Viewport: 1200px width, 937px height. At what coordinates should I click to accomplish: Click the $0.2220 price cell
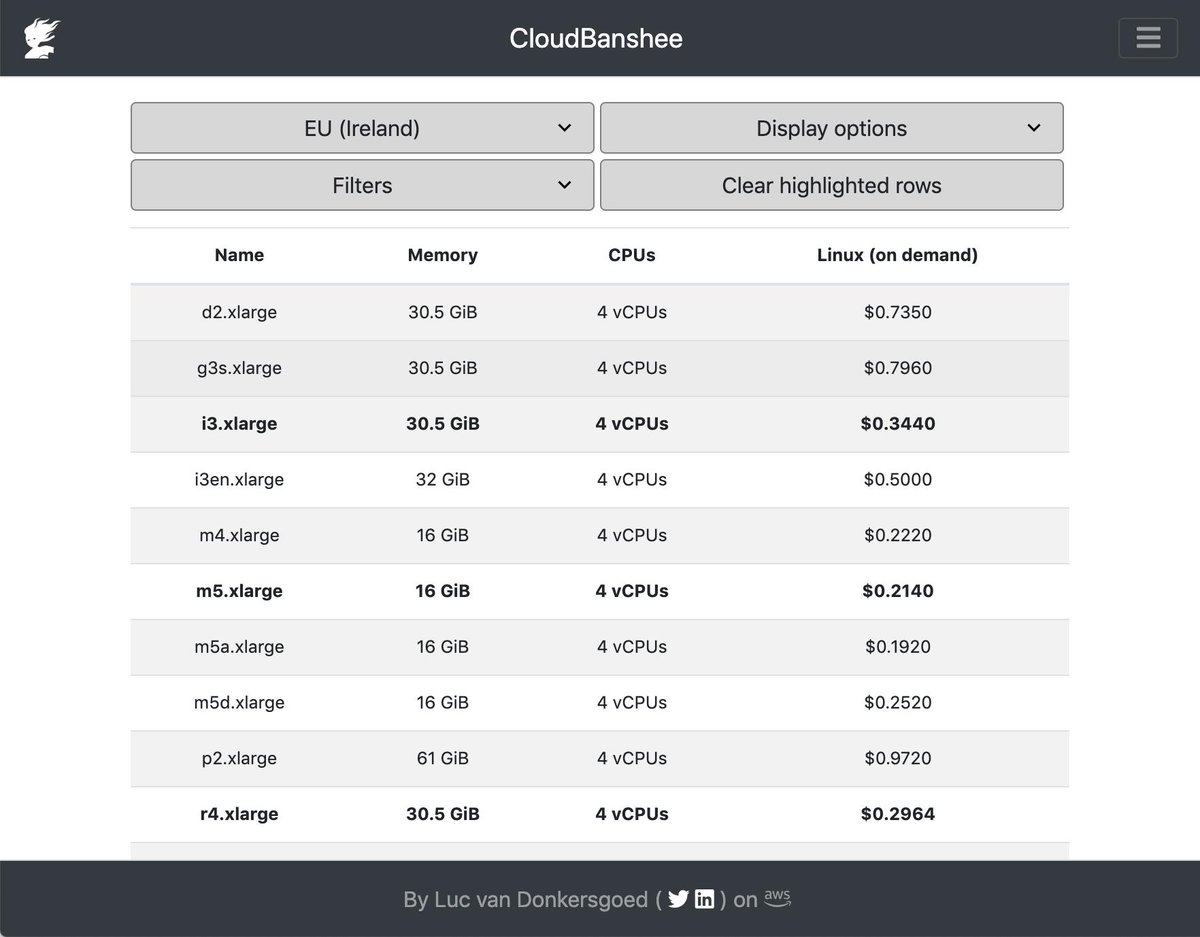(897, 535)
